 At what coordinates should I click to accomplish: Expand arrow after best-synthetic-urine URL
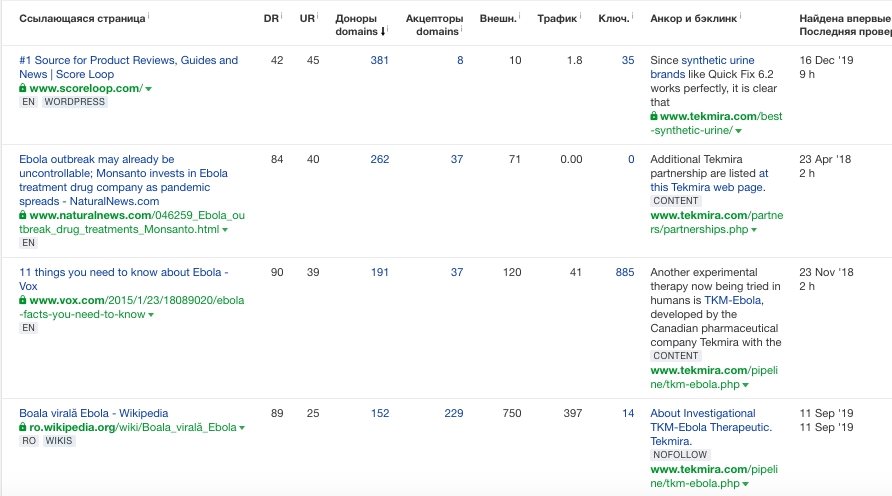tap(738, 131)
